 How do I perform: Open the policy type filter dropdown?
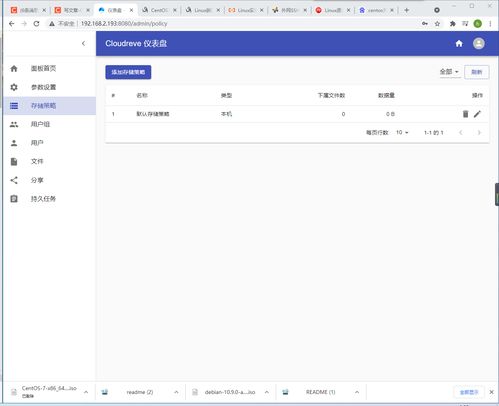point(449,72)
